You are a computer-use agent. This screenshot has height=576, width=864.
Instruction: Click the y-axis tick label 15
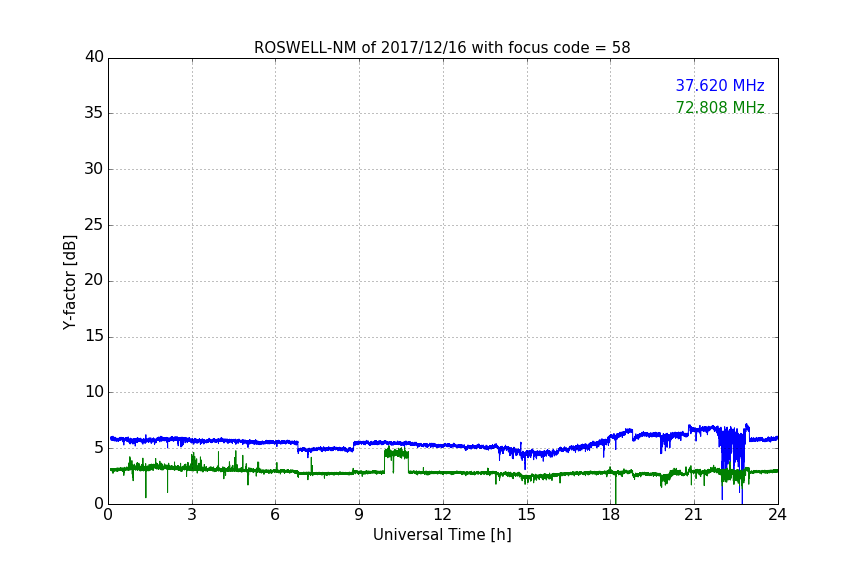94,336
